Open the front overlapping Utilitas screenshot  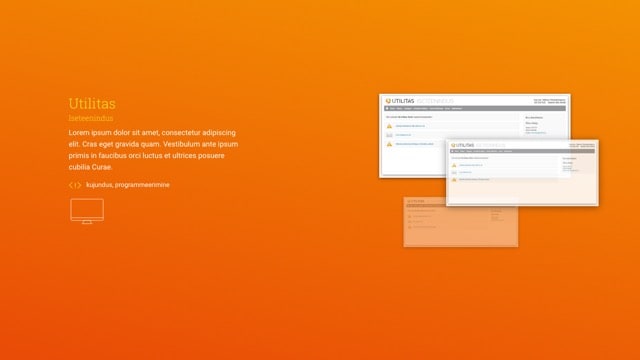pos(522,172)
